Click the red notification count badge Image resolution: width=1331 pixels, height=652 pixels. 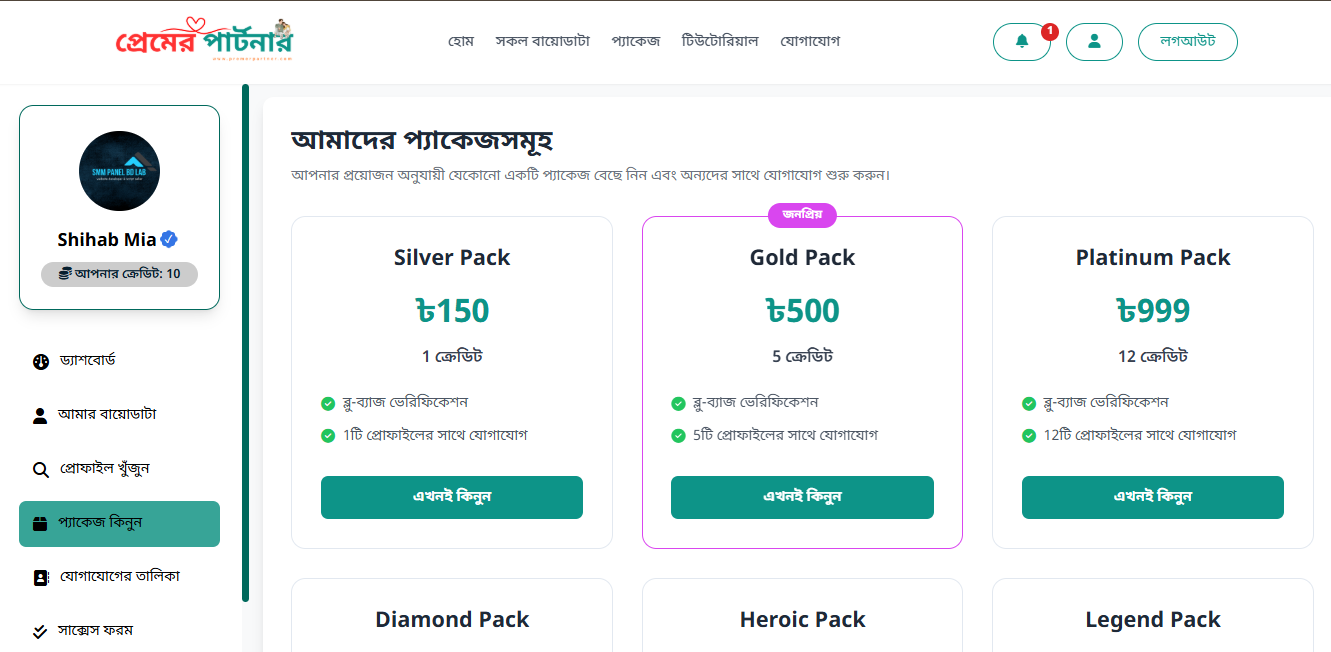[x=1050, y=31]
